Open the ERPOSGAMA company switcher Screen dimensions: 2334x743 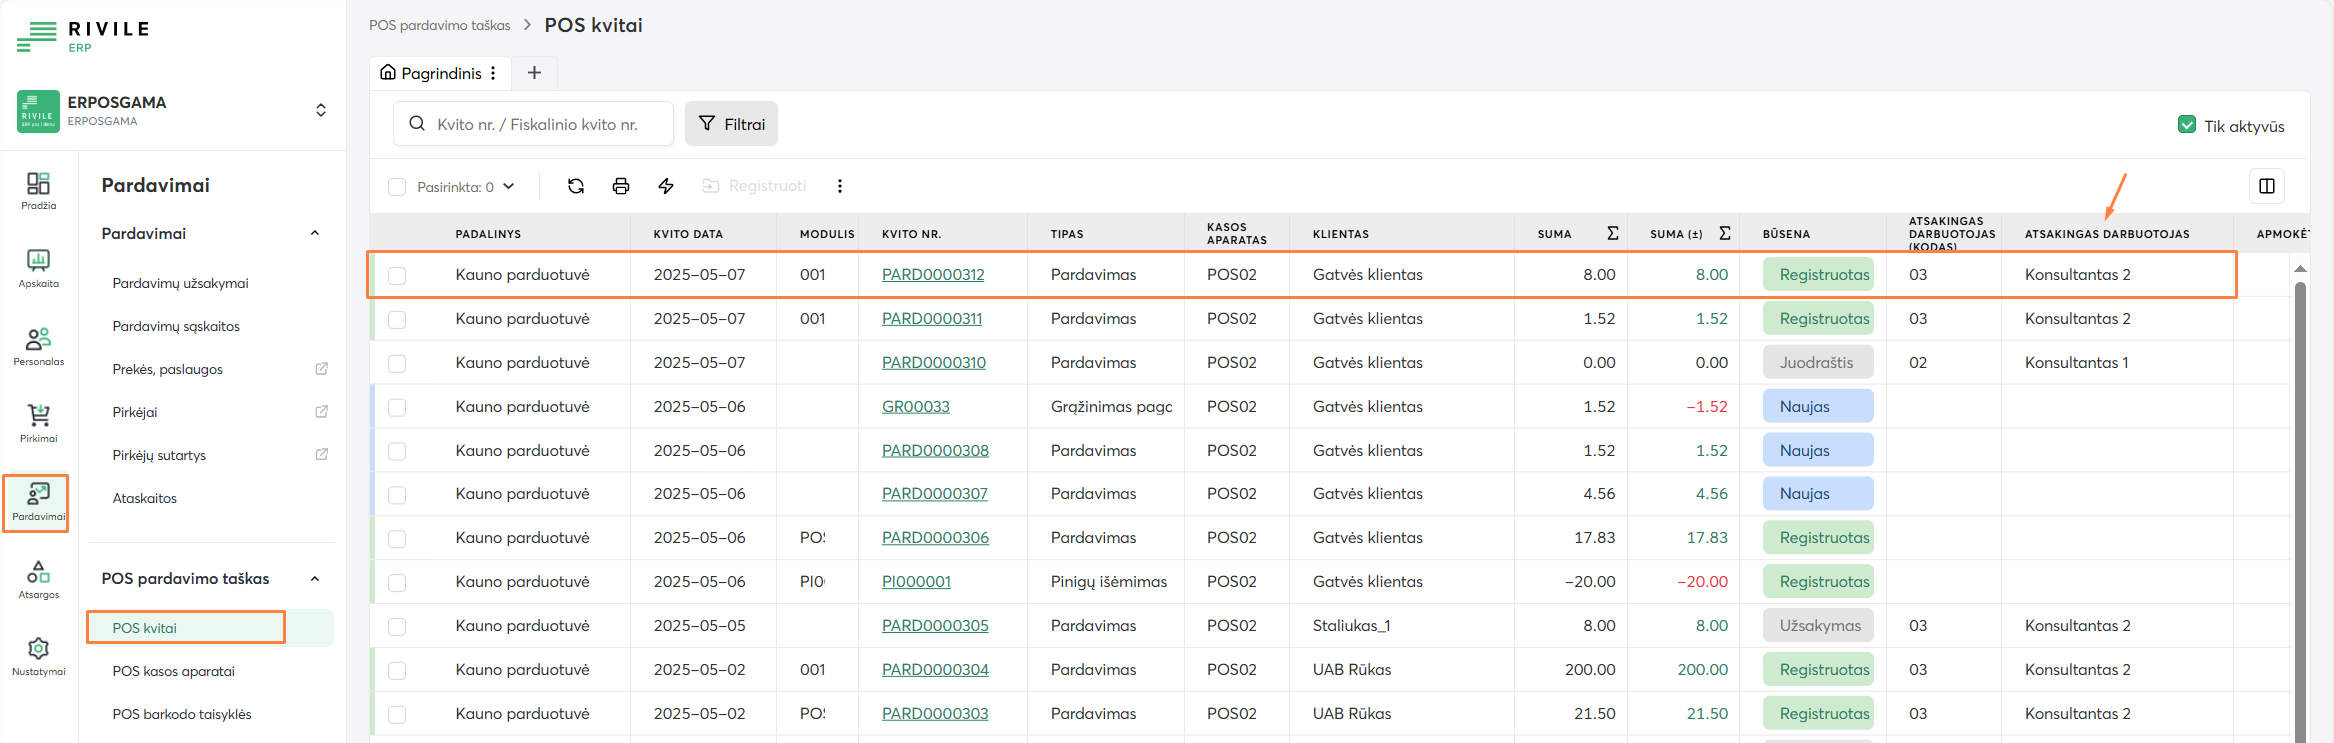(320, 110)
